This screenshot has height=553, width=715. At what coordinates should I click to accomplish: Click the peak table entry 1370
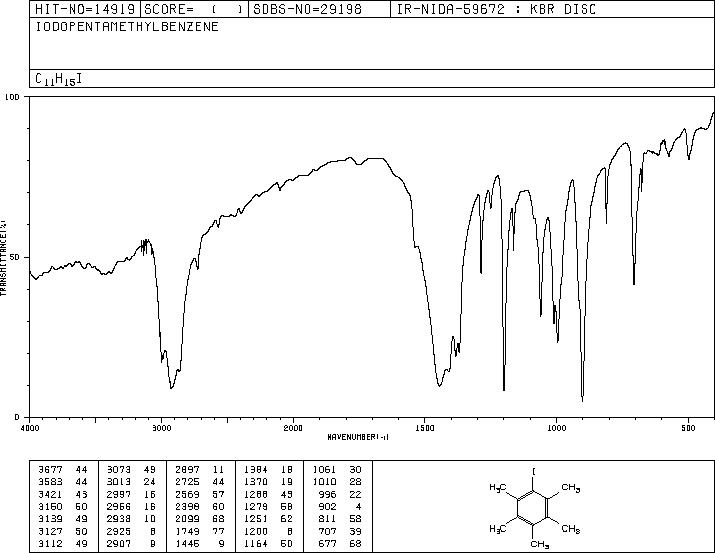(256, 482)
